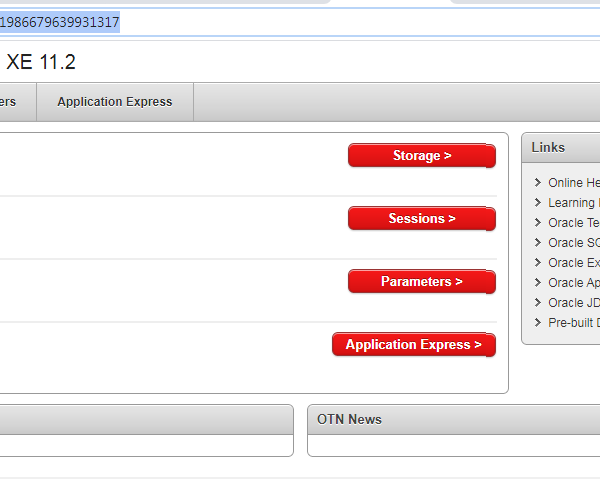Click the chevron arrow beside Oracle JD
This screenshot has width=600, height=489.
click(538, 302)
